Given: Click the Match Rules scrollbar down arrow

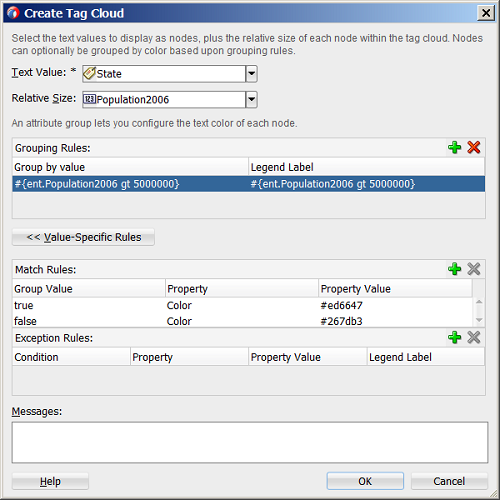Looking at the screenshot, I should [x=479, y=320].
